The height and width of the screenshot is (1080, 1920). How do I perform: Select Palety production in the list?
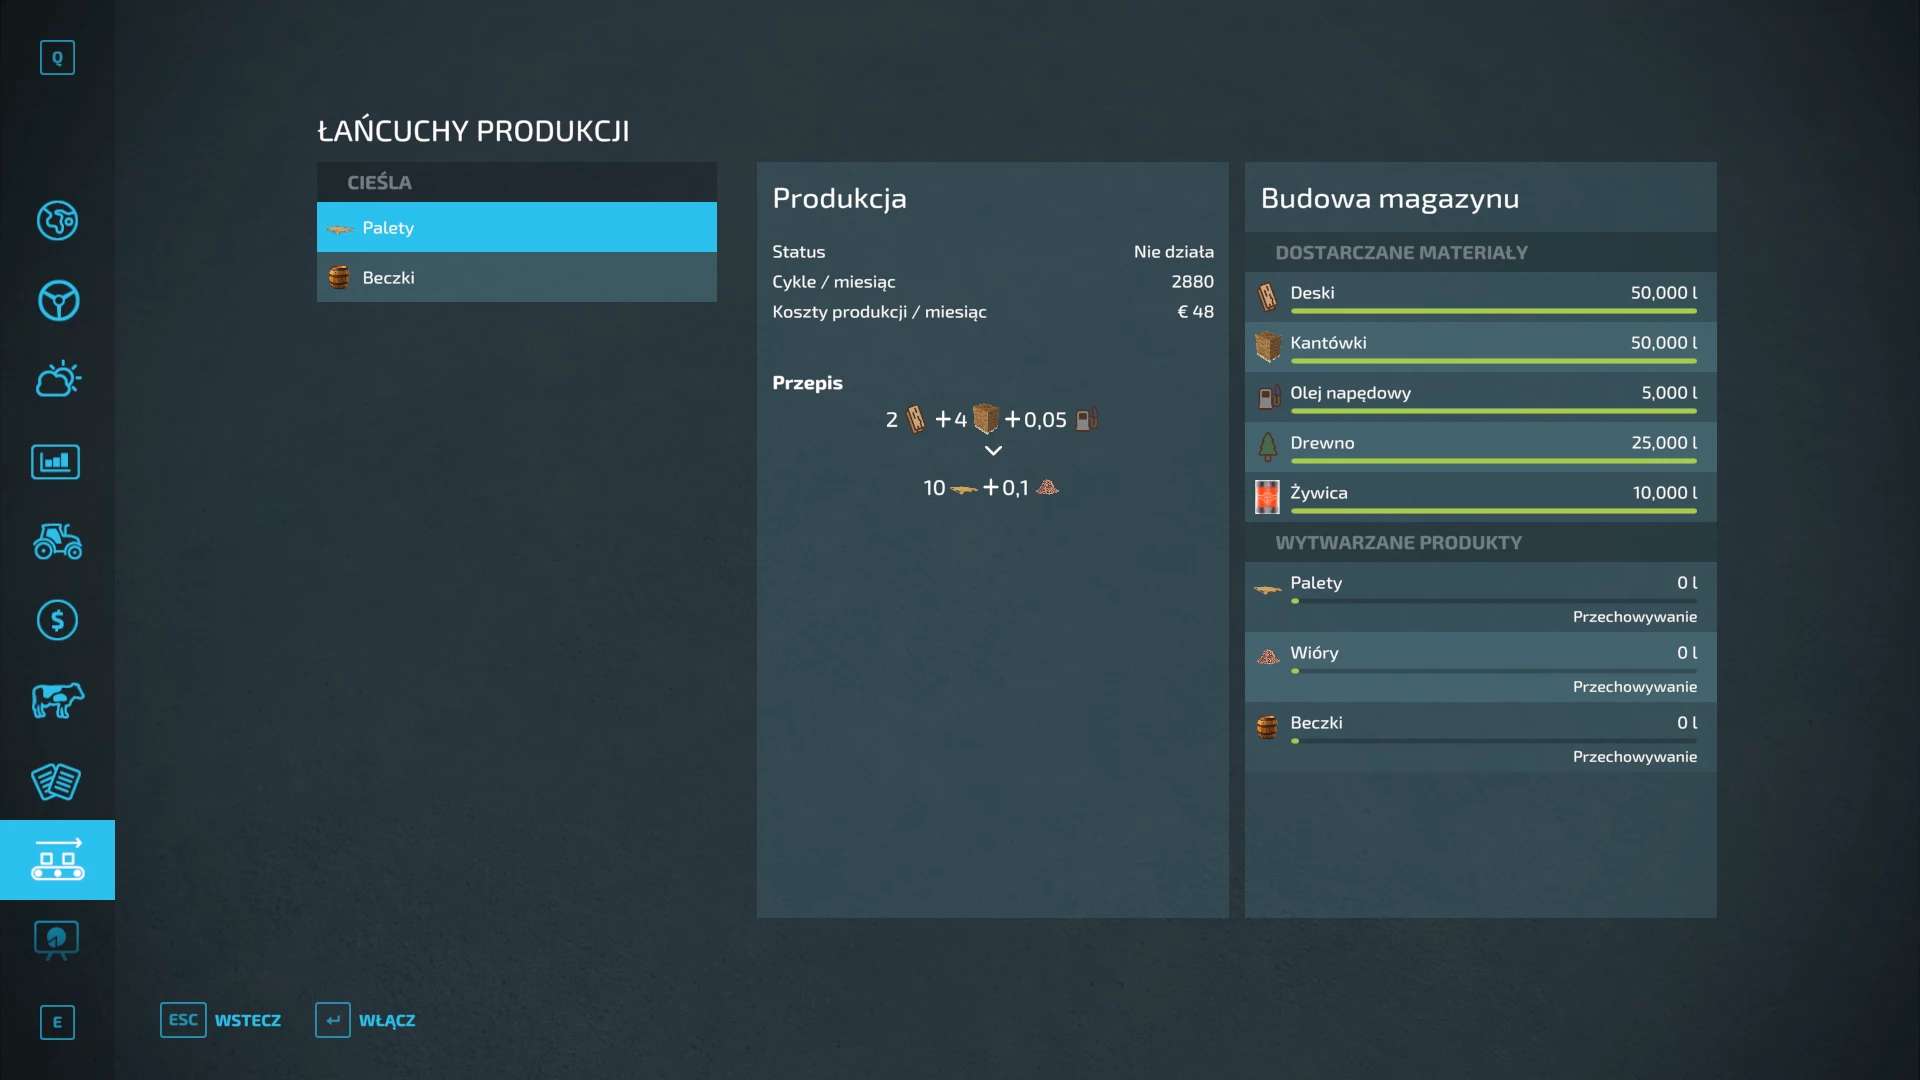[x=516, y=227]
